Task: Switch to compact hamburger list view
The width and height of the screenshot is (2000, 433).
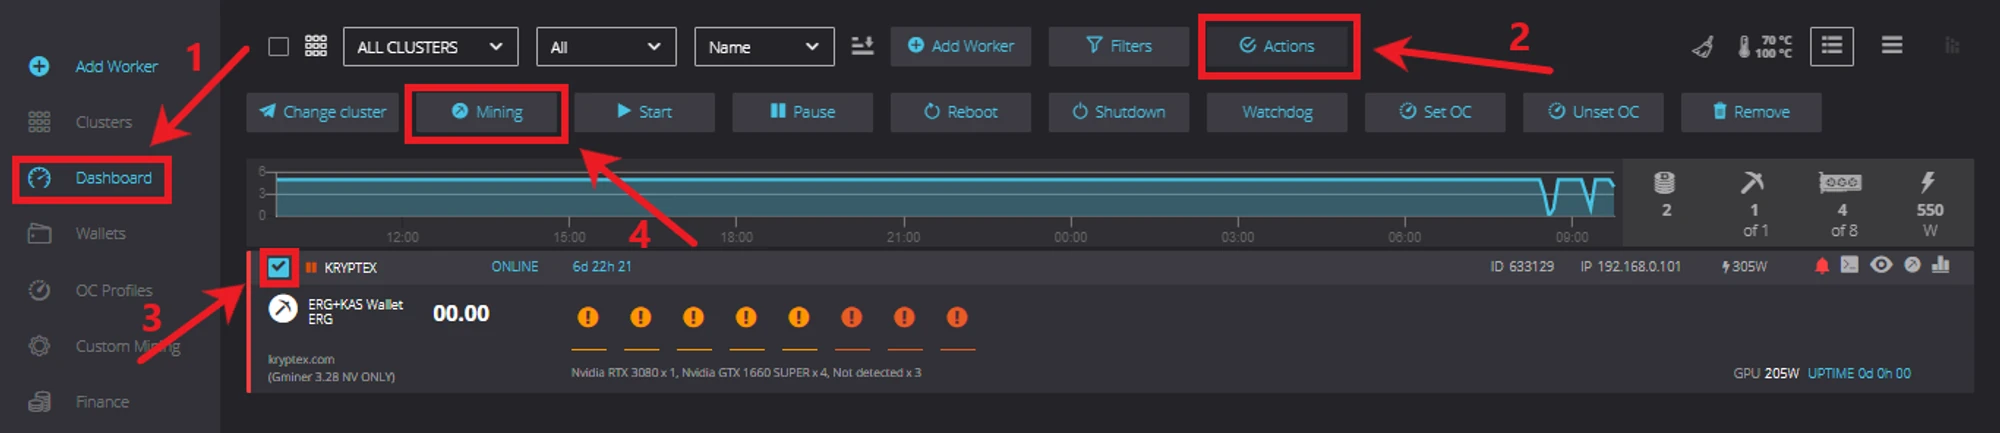Action: 1891,46
